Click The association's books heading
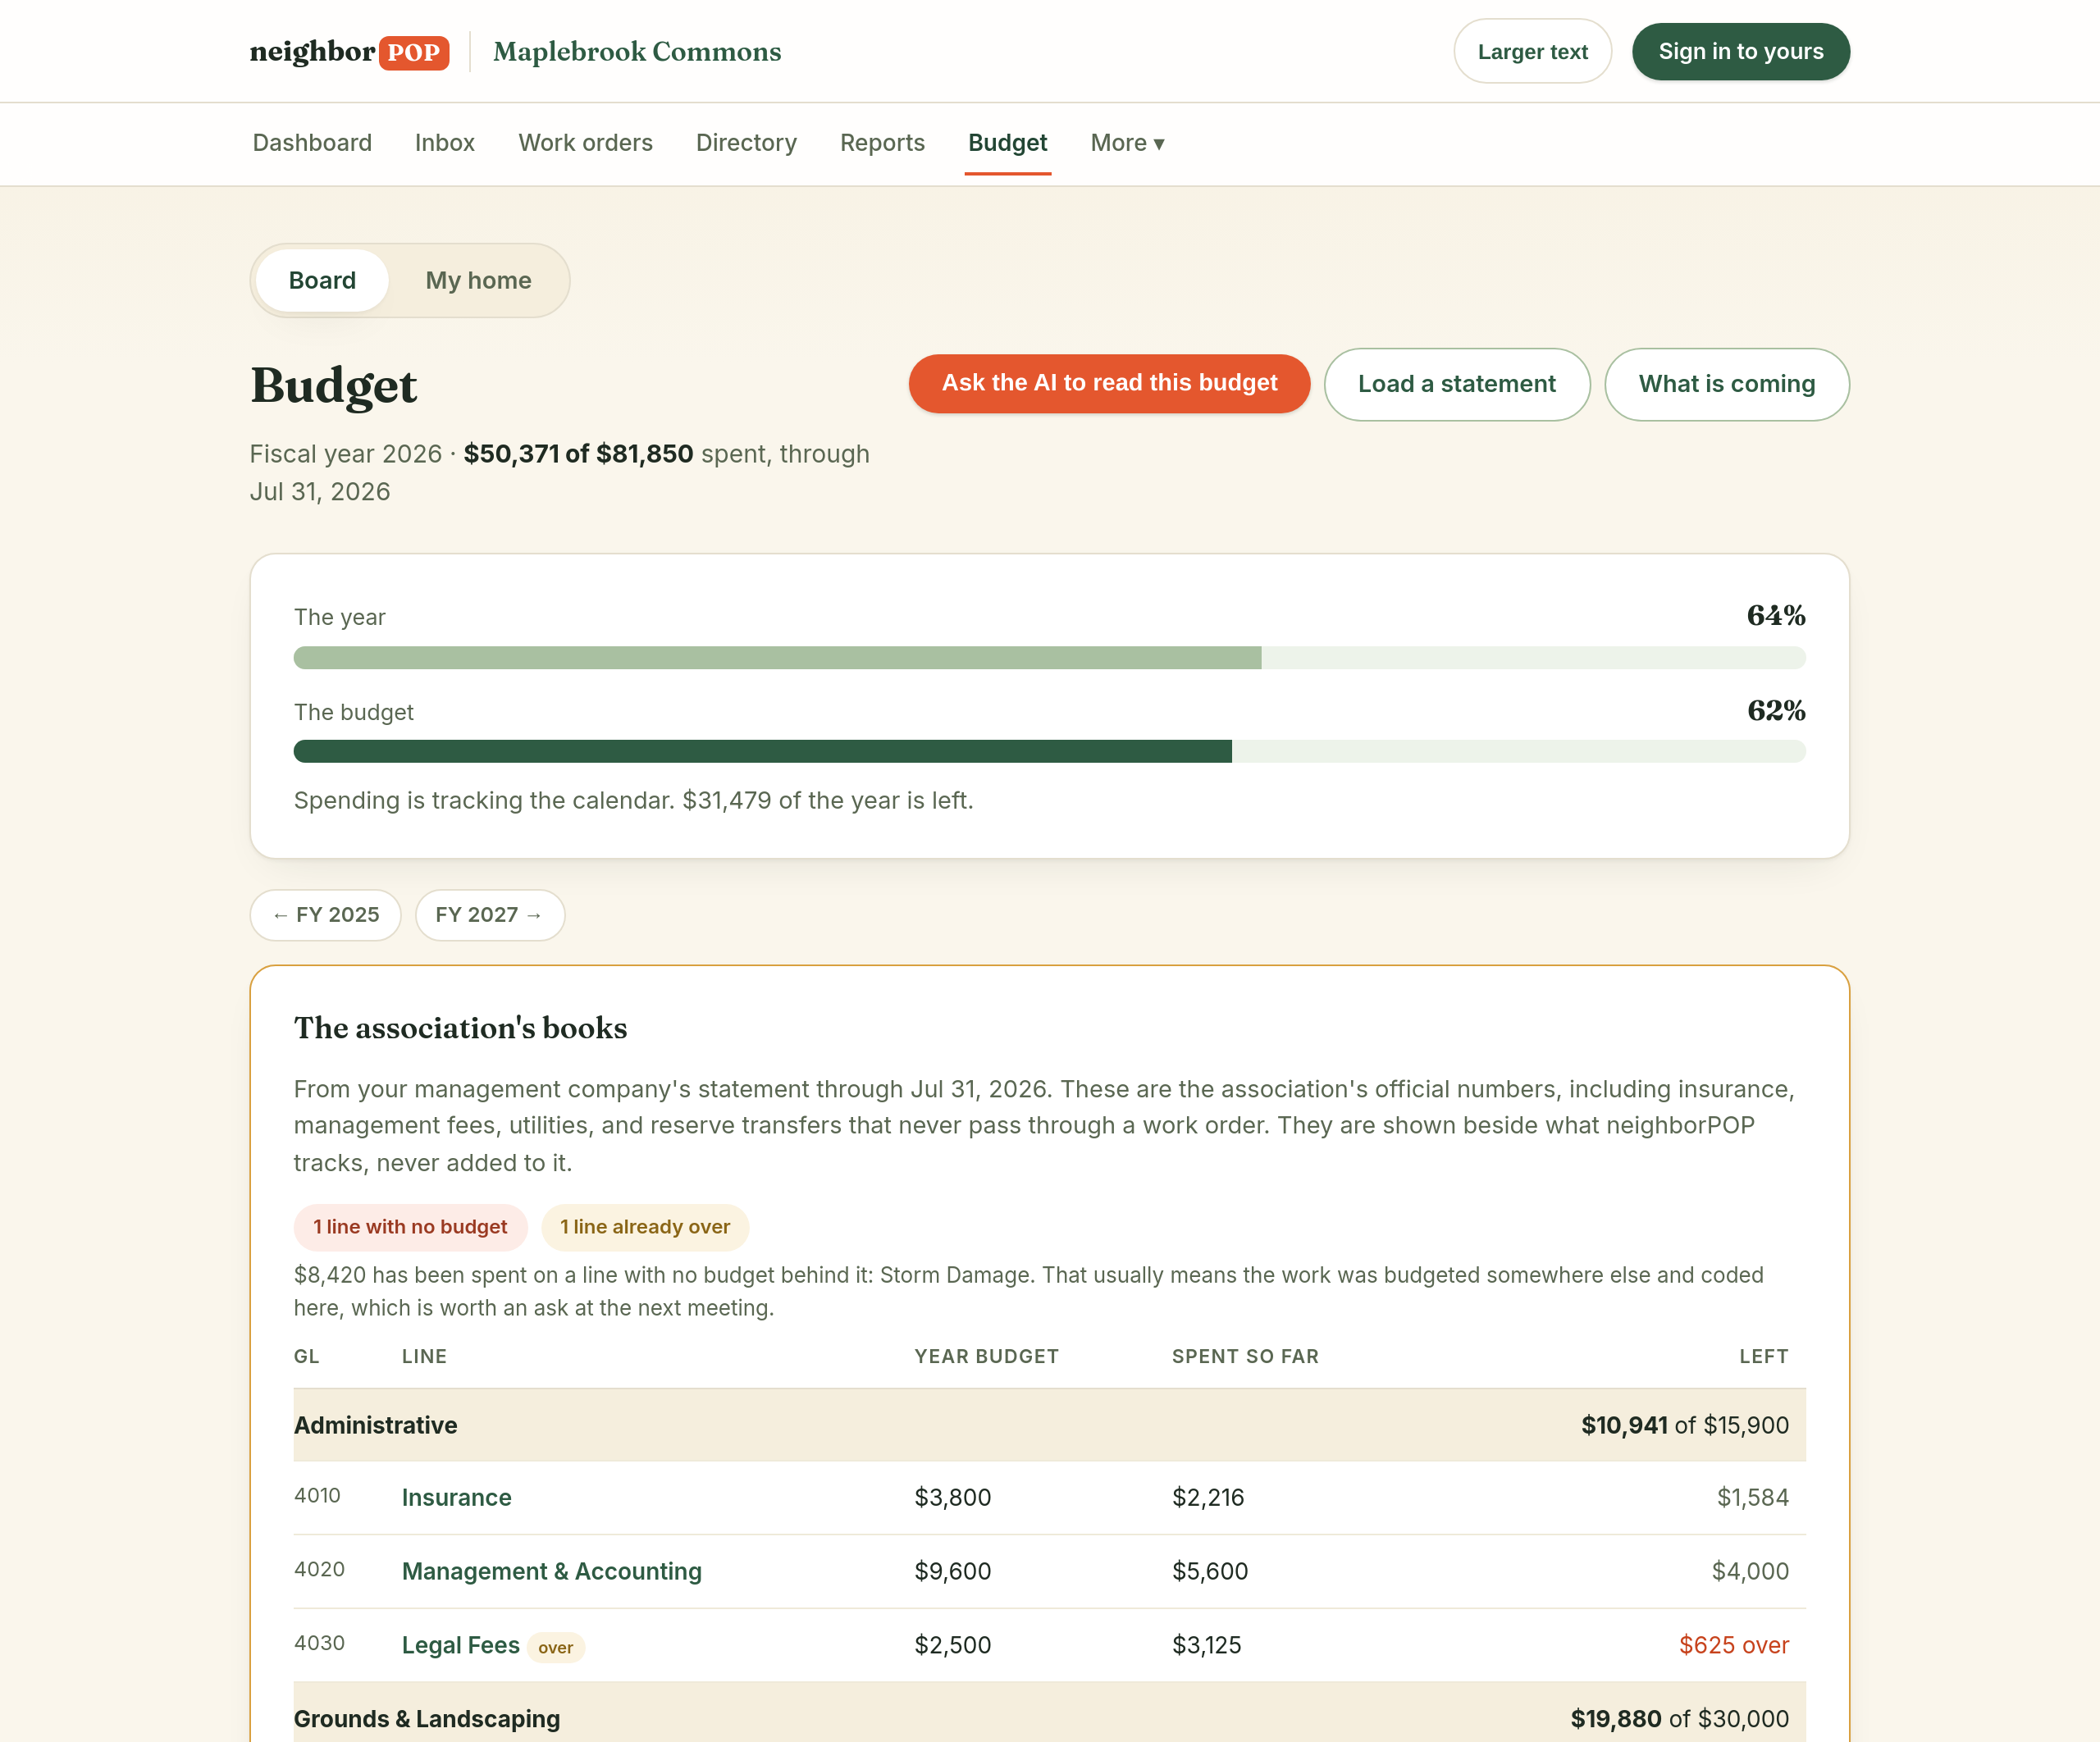The image size is (2100, 1742). point(460,1027)
